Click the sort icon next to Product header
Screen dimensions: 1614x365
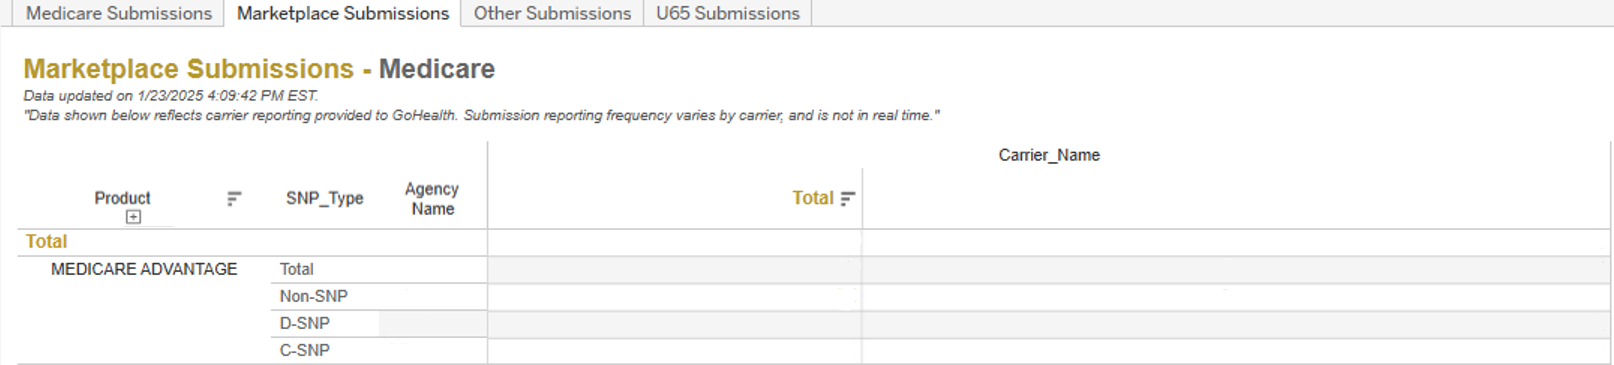pos(234,199)
